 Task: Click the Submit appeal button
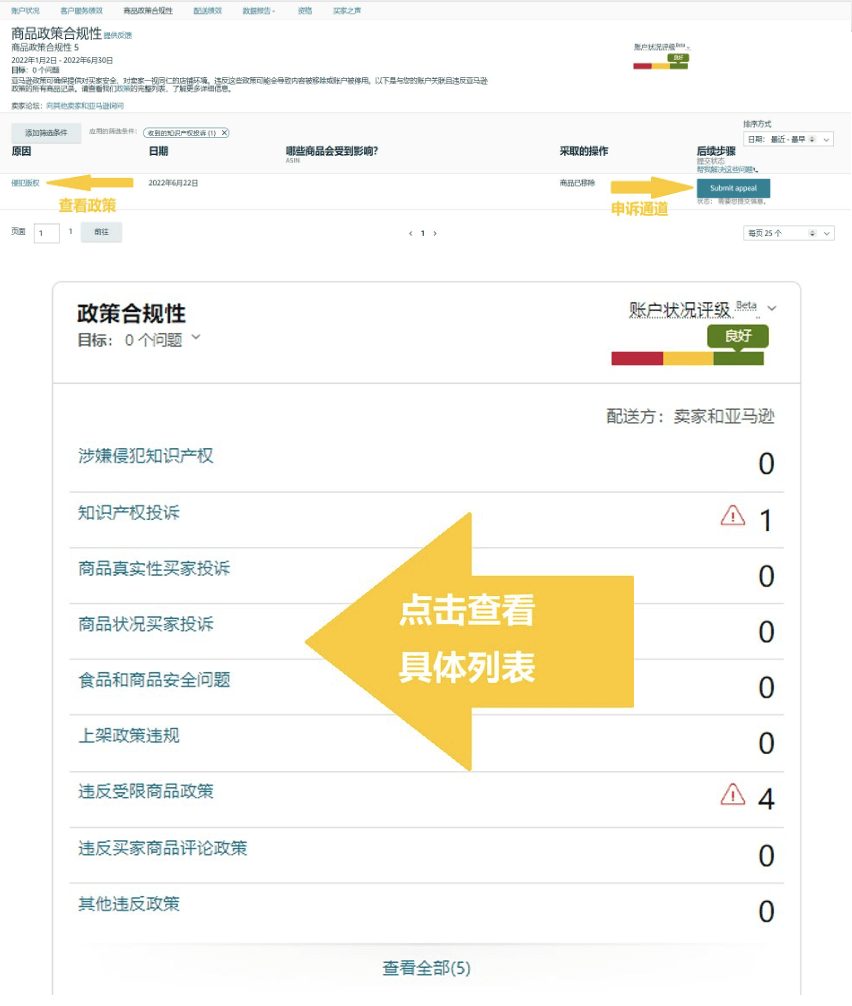point(733,188)
